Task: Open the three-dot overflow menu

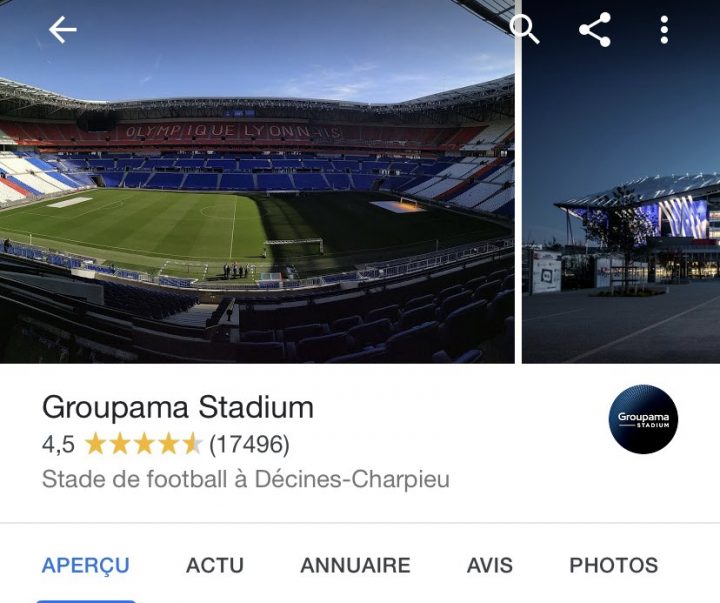Action: coord(664,30)
